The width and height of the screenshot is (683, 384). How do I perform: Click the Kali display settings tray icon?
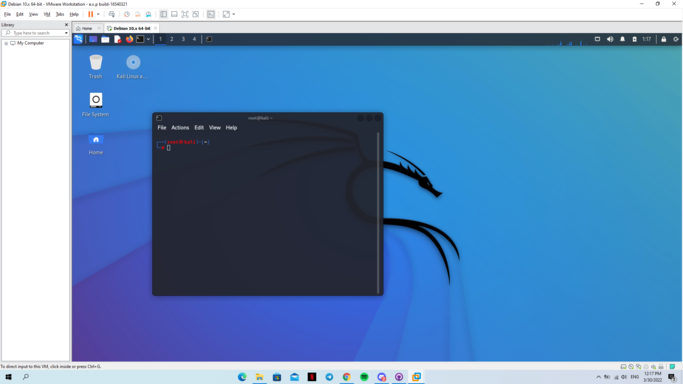coord(597,39)
